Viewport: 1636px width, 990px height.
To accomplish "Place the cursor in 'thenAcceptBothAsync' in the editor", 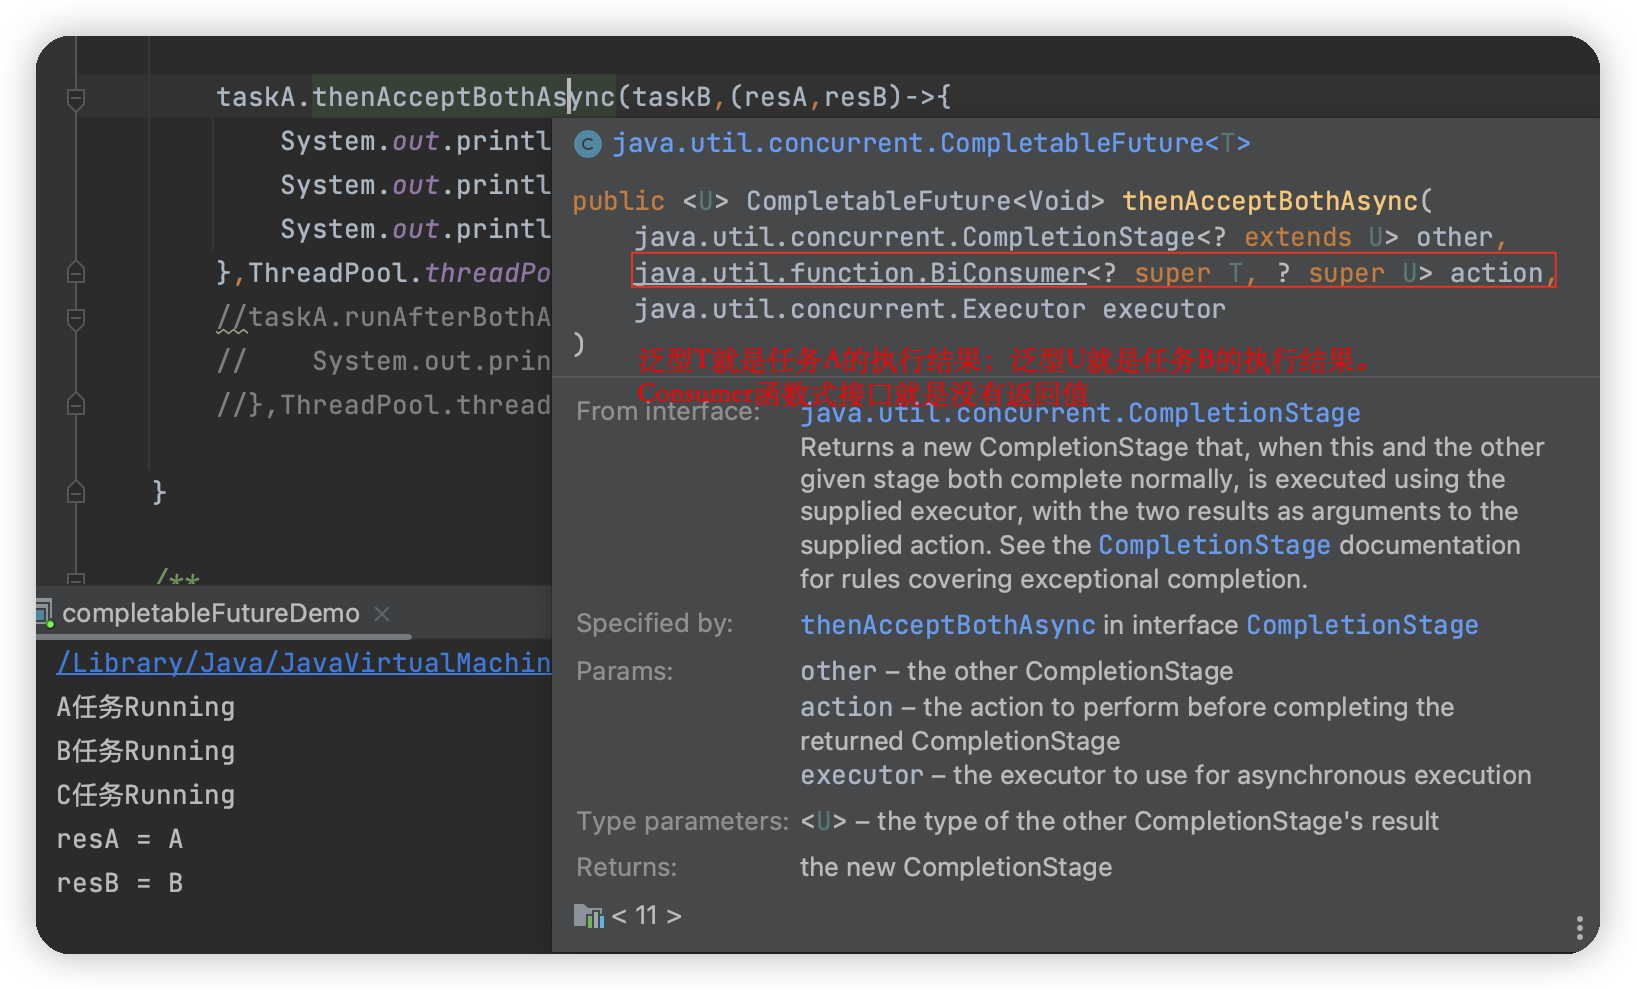I will [464, 97].
